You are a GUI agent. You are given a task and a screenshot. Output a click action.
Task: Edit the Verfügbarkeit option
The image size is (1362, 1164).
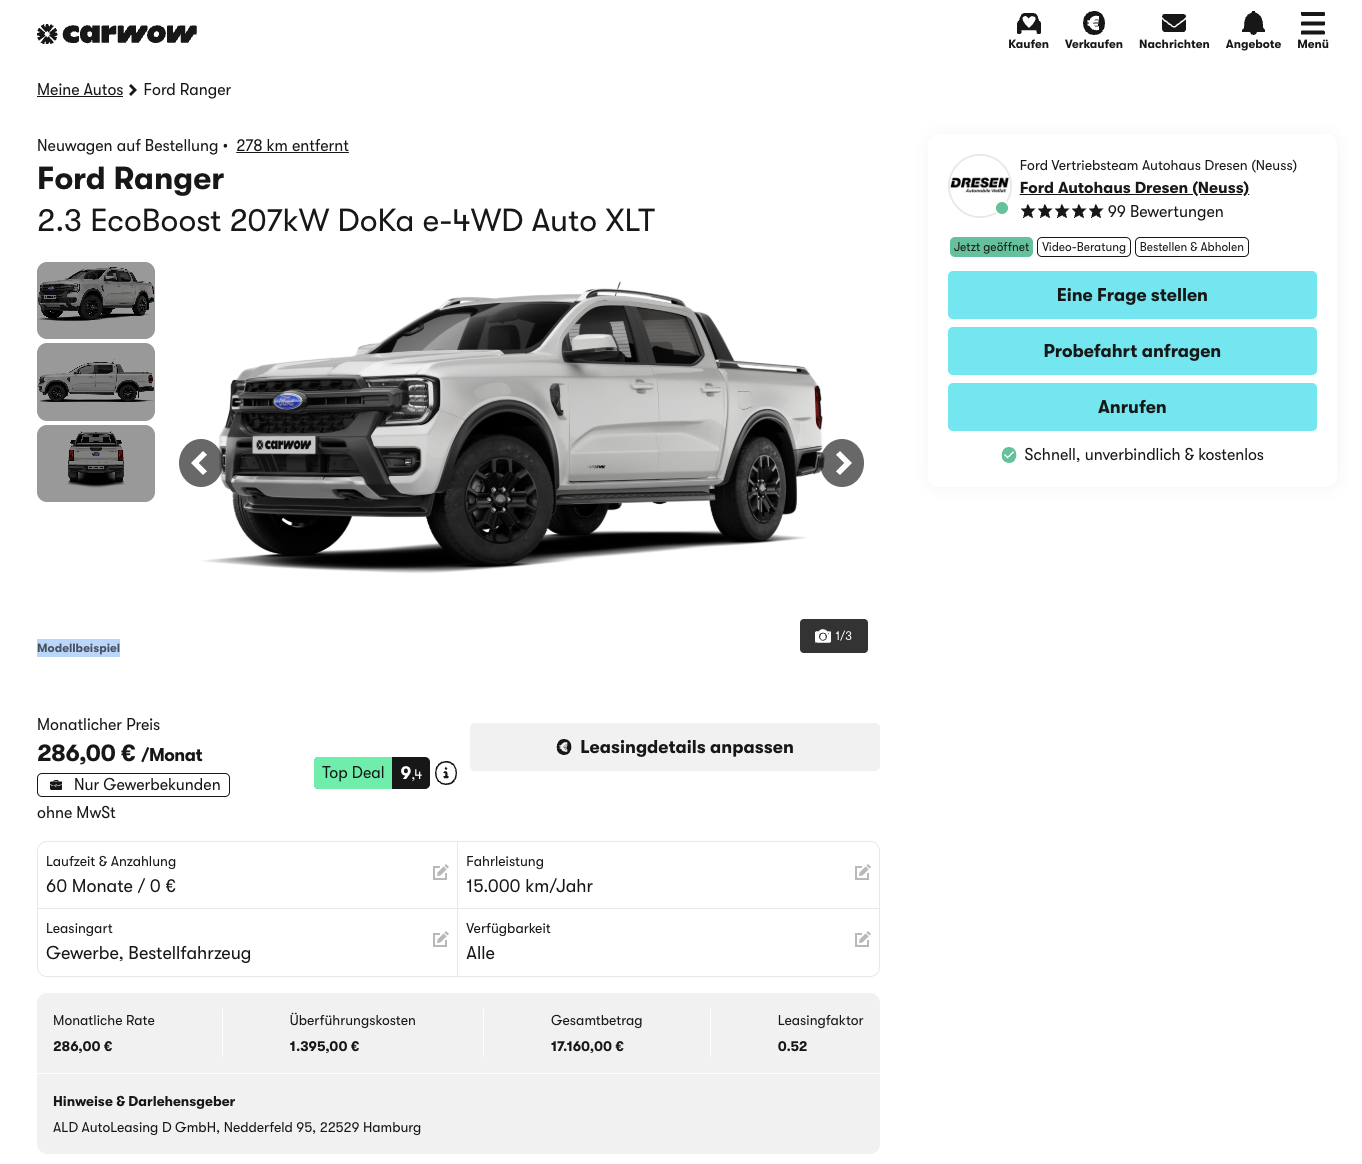tap(862, 940)
